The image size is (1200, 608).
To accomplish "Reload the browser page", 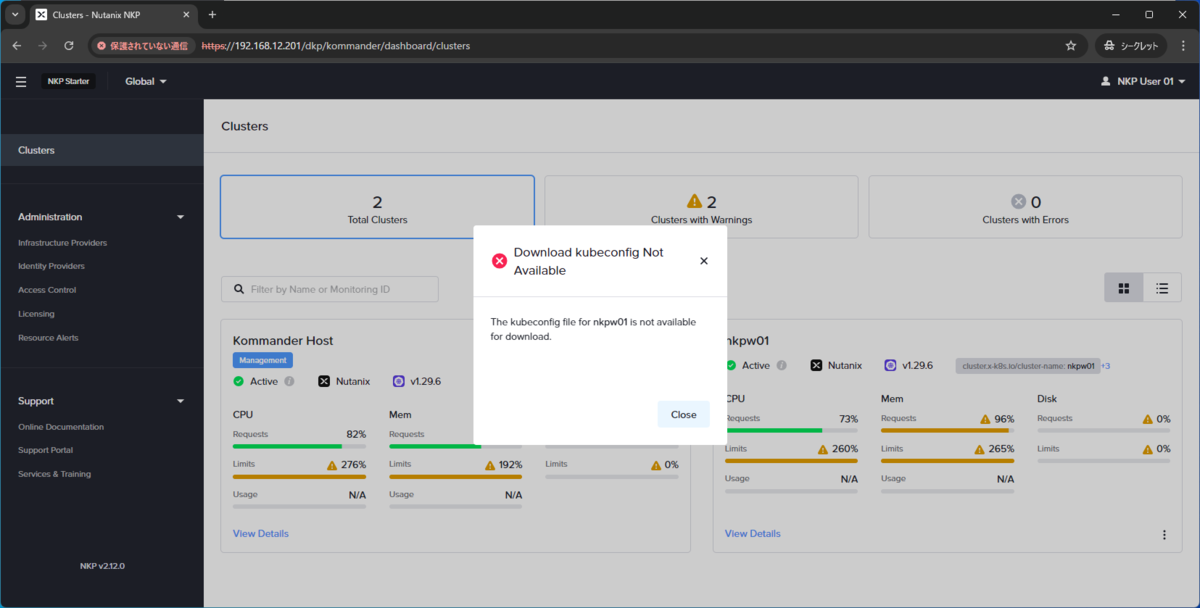I will pos(69,46).
